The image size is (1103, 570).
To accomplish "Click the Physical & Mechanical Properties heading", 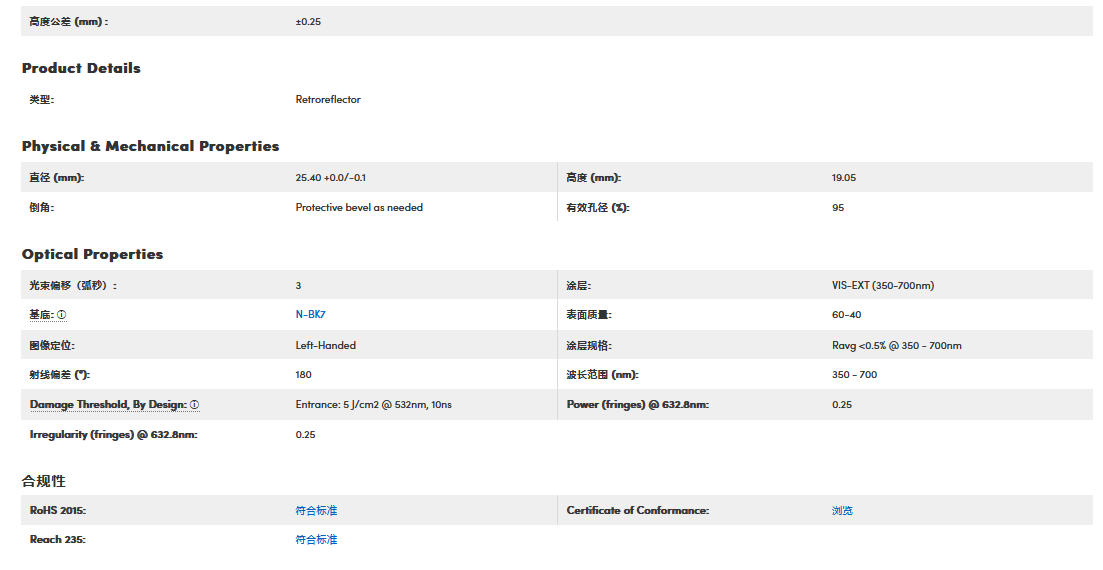I will (150, 147).
